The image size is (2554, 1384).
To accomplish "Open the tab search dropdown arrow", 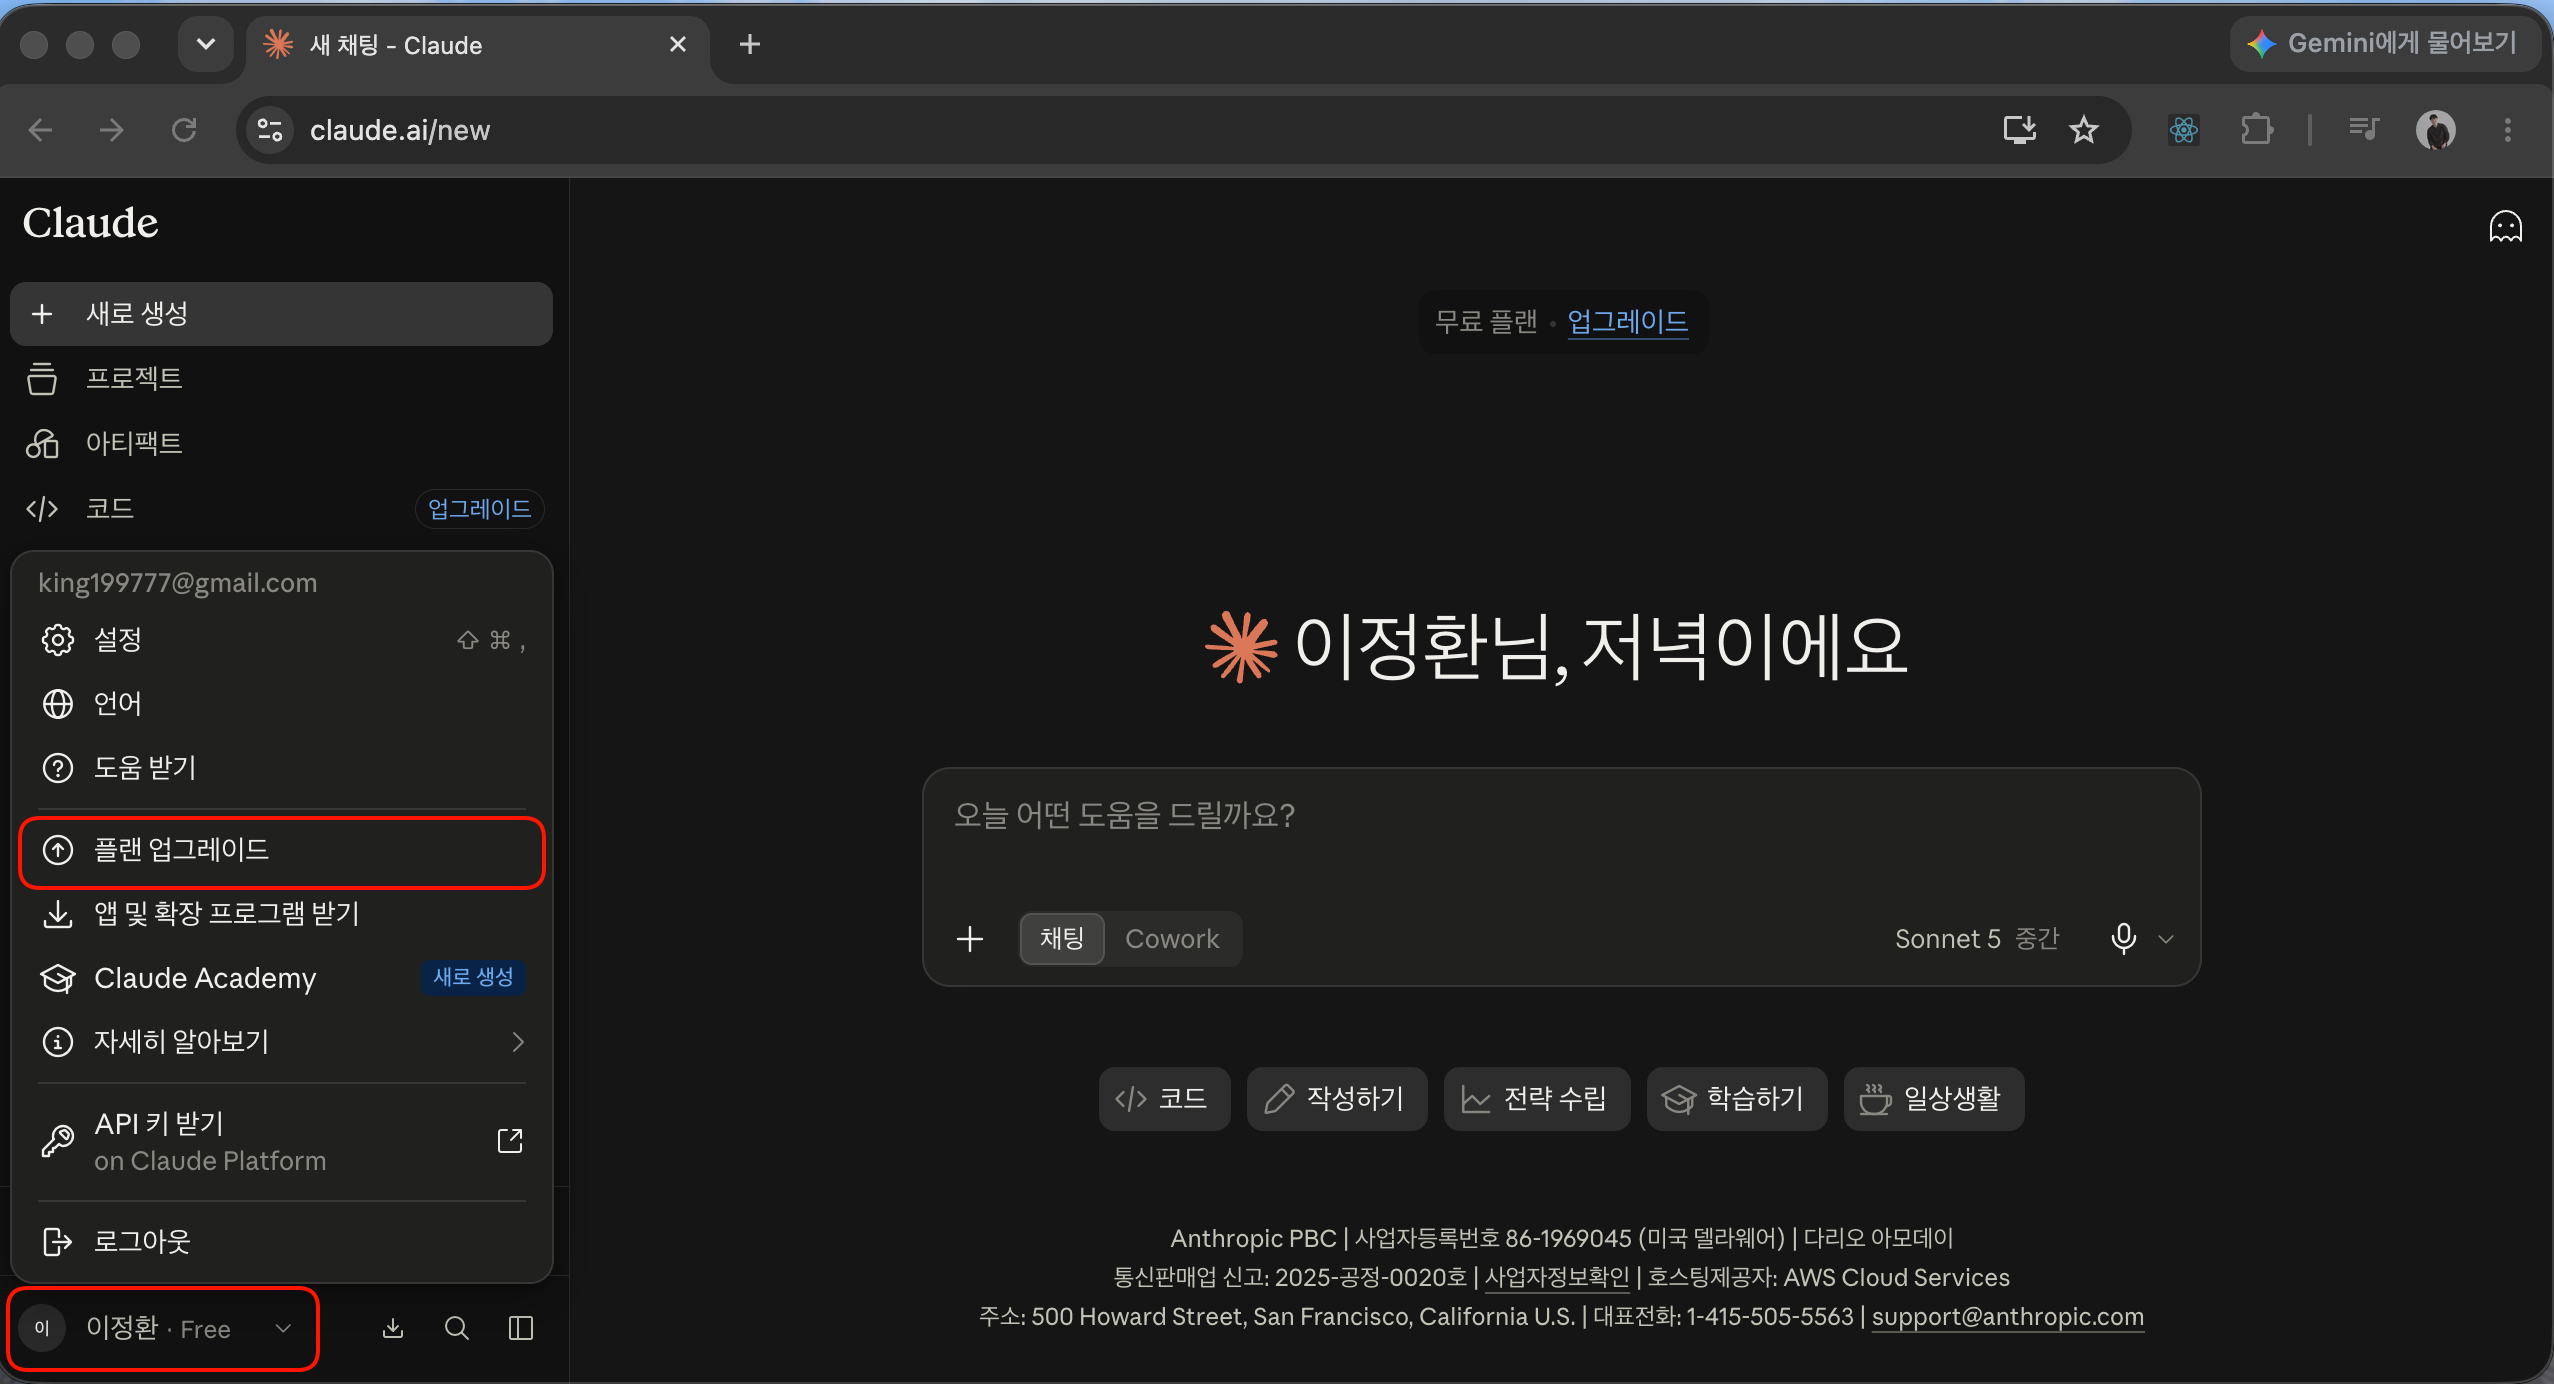I will tap(206, 45).
